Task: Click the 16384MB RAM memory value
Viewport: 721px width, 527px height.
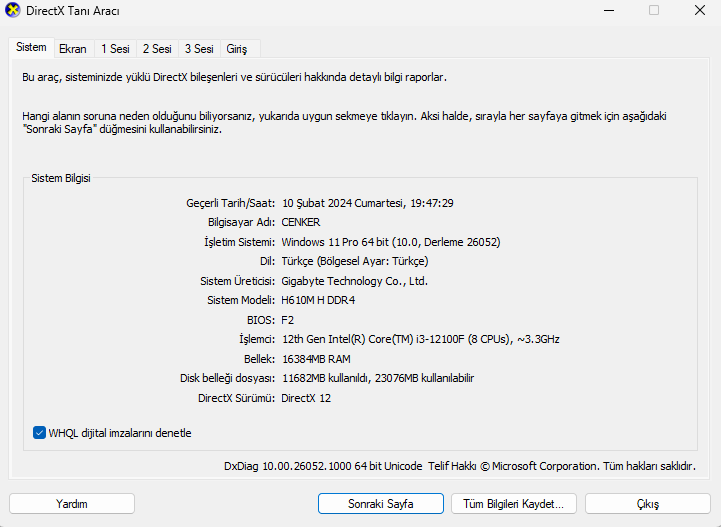Action: point(316,359)
